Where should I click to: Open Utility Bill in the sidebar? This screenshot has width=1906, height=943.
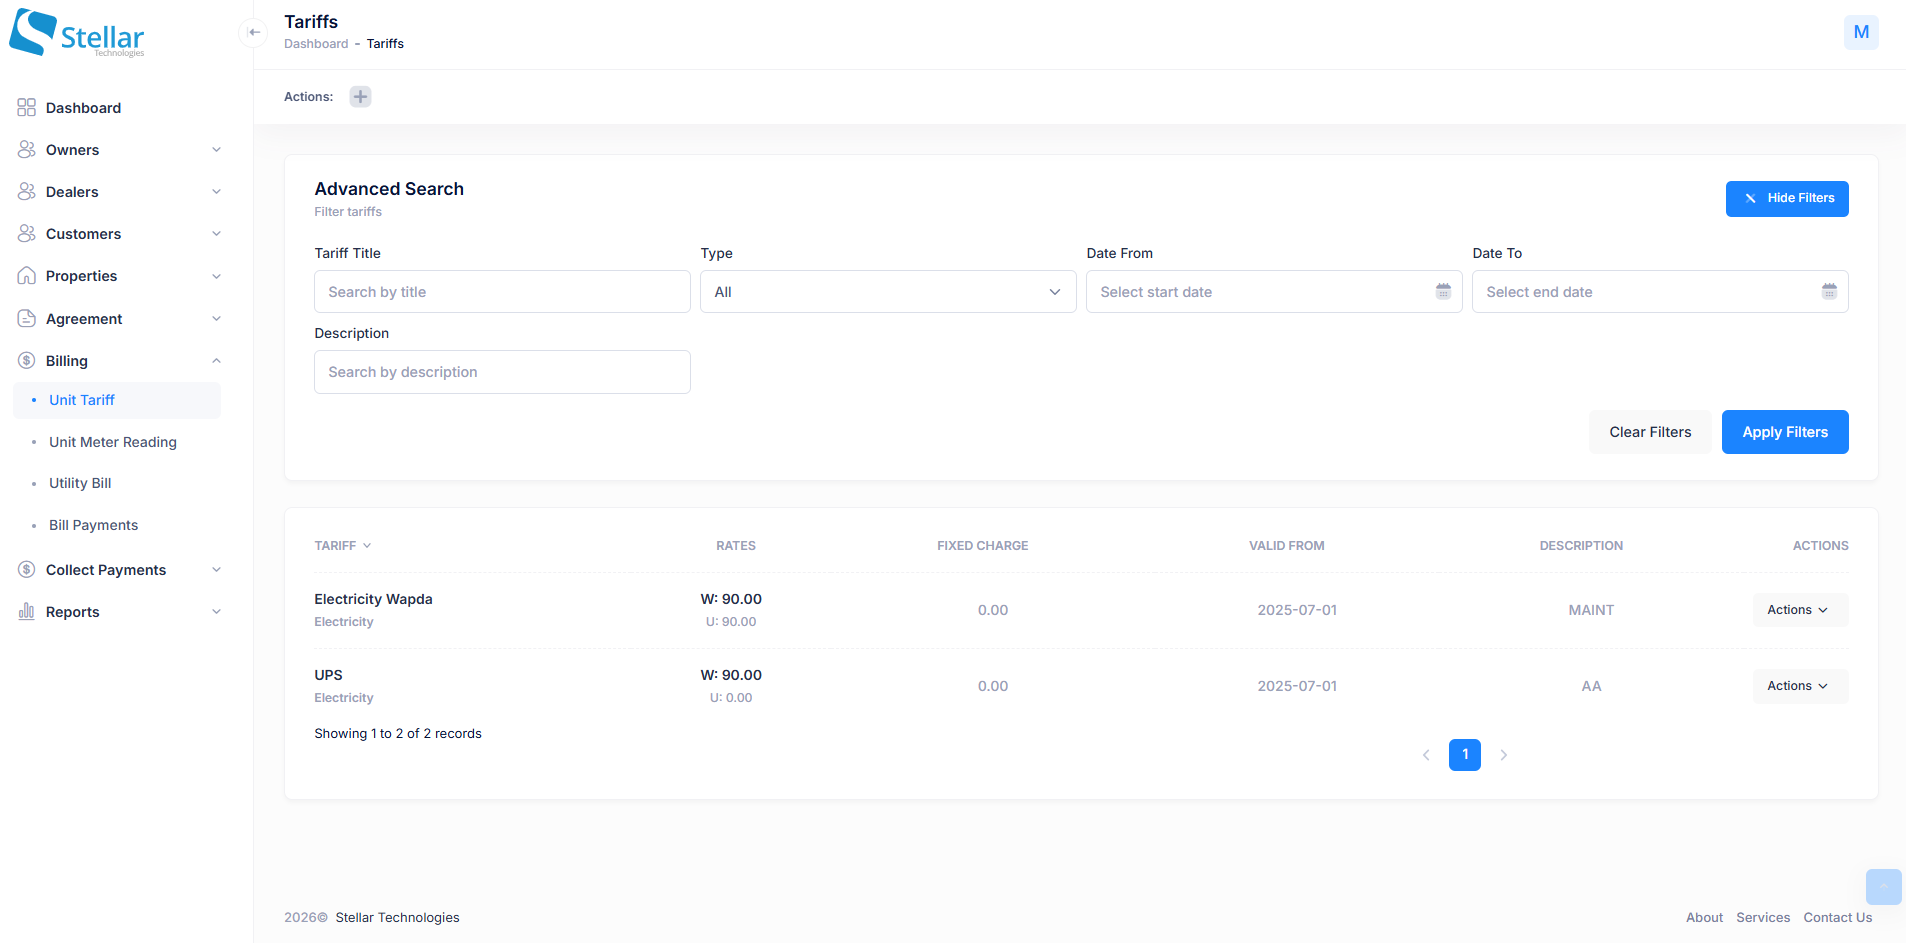[80, 483]
